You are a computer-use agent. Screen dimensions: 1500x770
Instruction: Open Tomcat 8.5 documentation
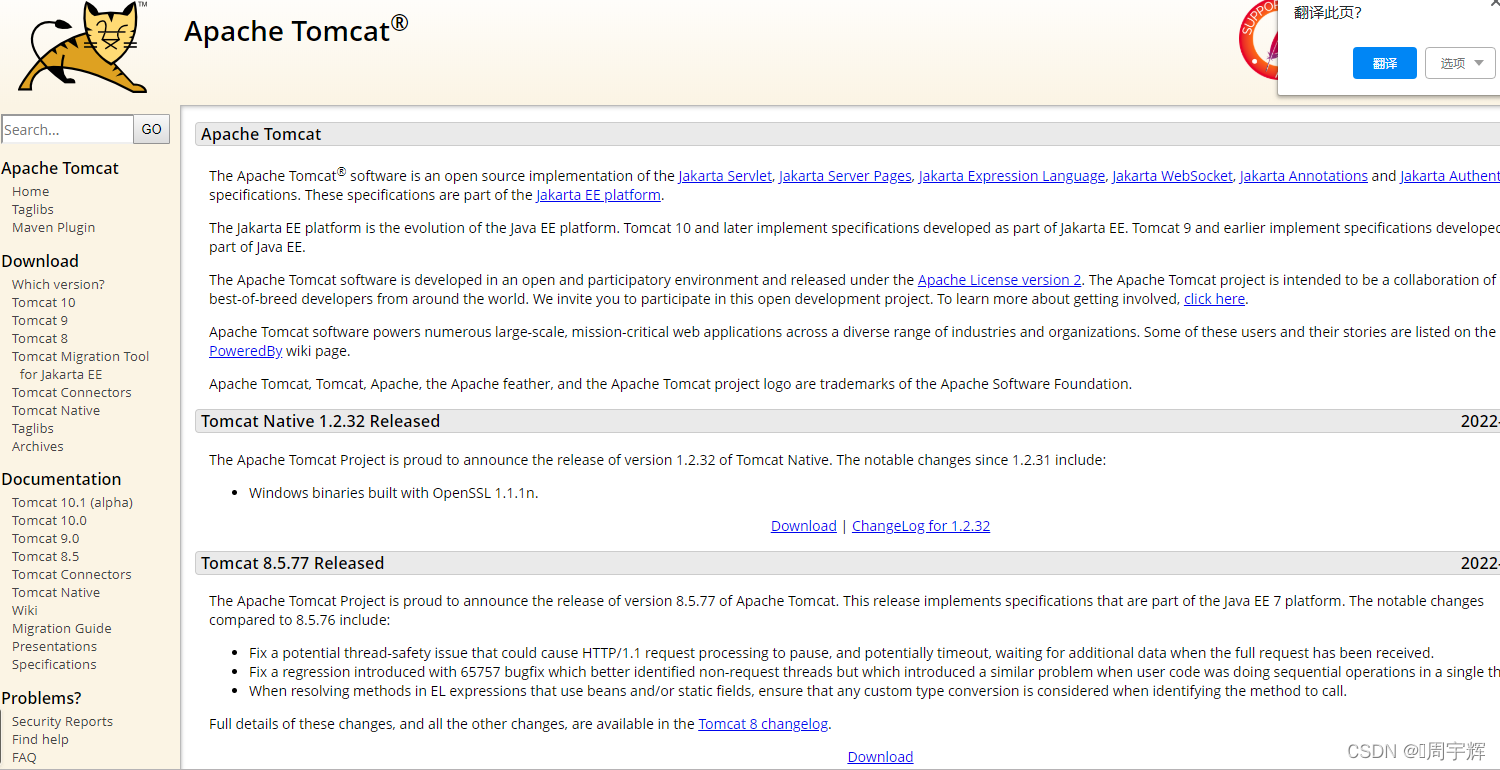point(45,557)
